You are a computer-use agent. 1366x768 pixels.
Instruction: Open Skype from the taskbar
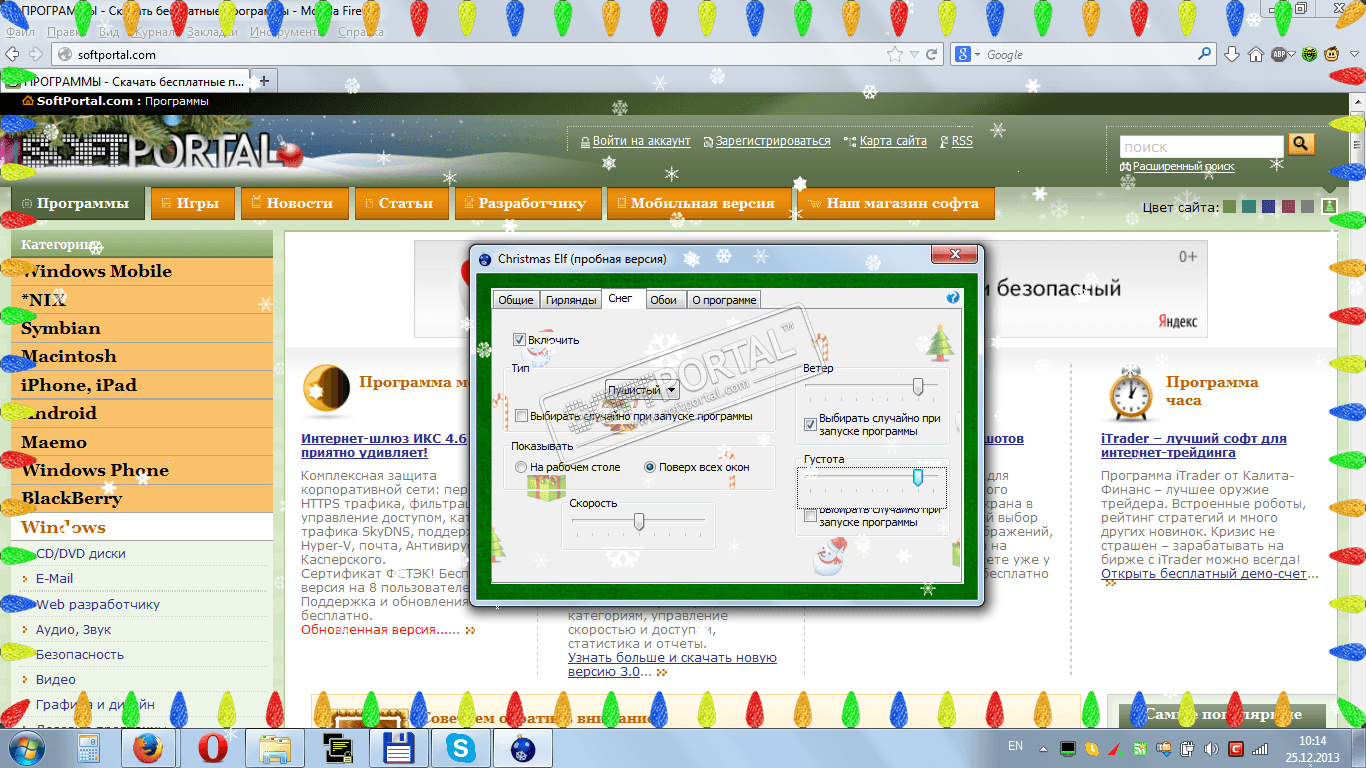462,748
